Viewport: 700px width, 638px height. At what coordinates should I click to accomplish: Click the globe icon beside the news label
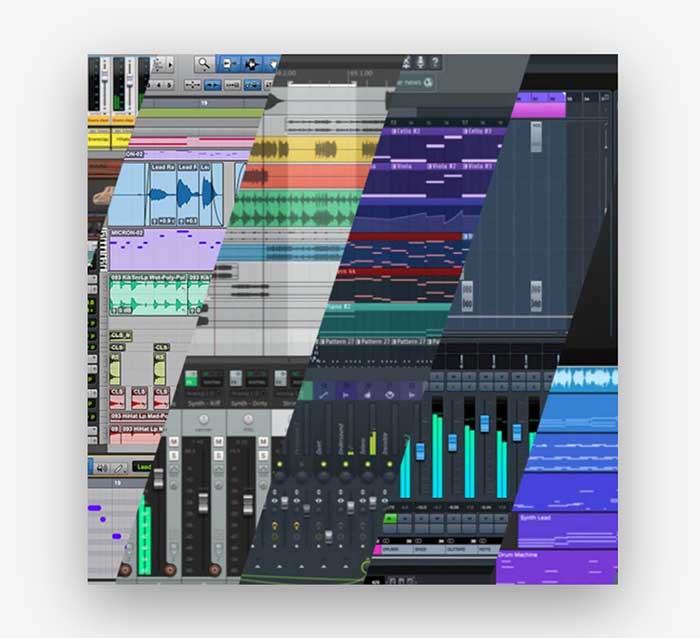[428, 82]
